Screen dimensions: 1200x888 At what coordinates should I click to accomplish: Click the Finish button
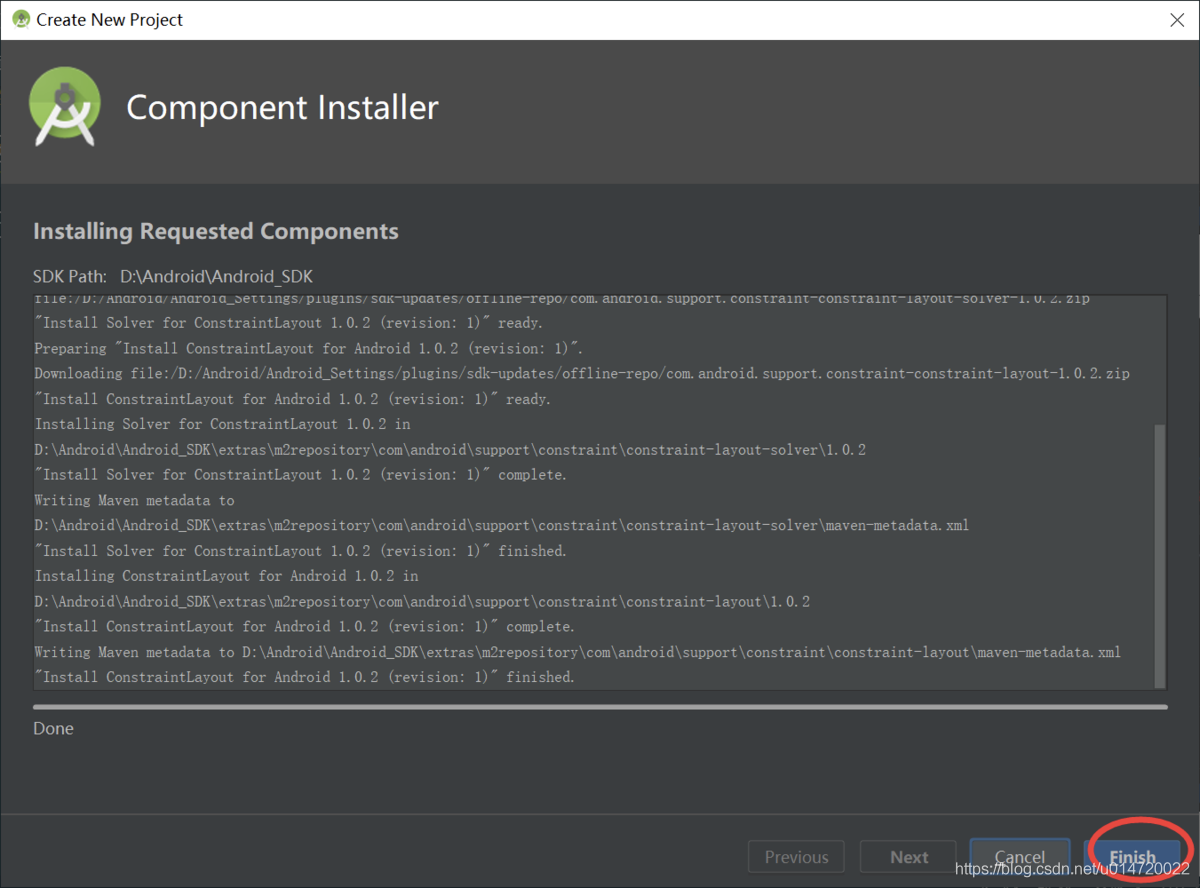(x=1132, y=857)
